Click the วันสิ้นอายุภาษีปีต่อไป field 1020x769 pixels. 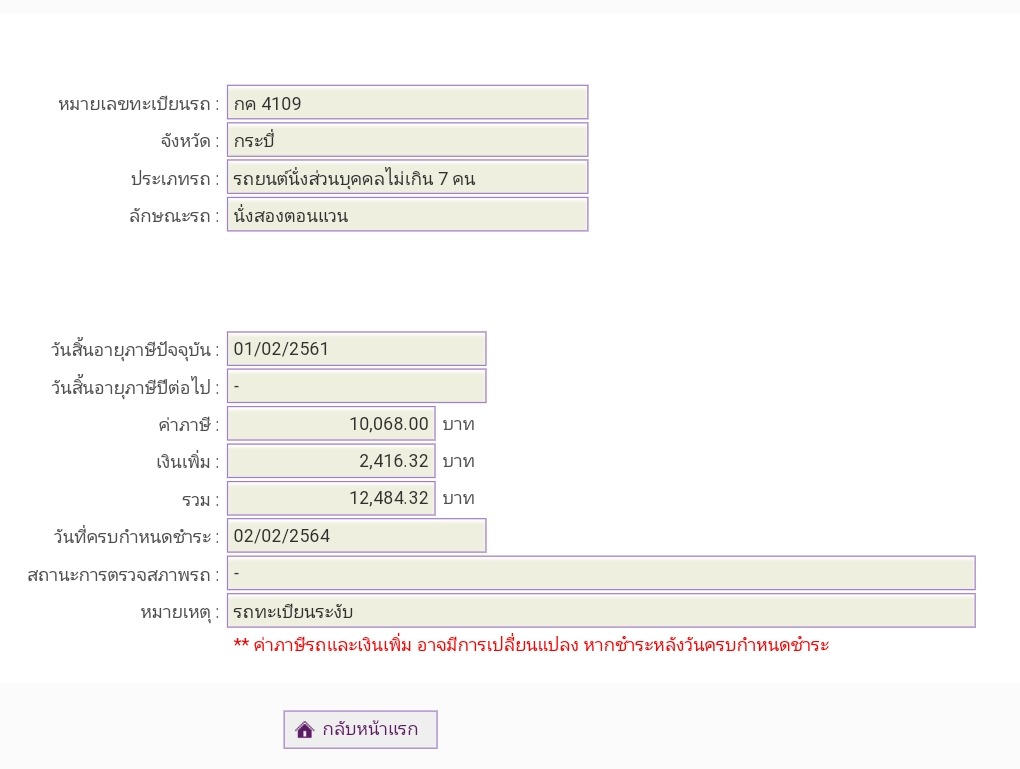356,386
